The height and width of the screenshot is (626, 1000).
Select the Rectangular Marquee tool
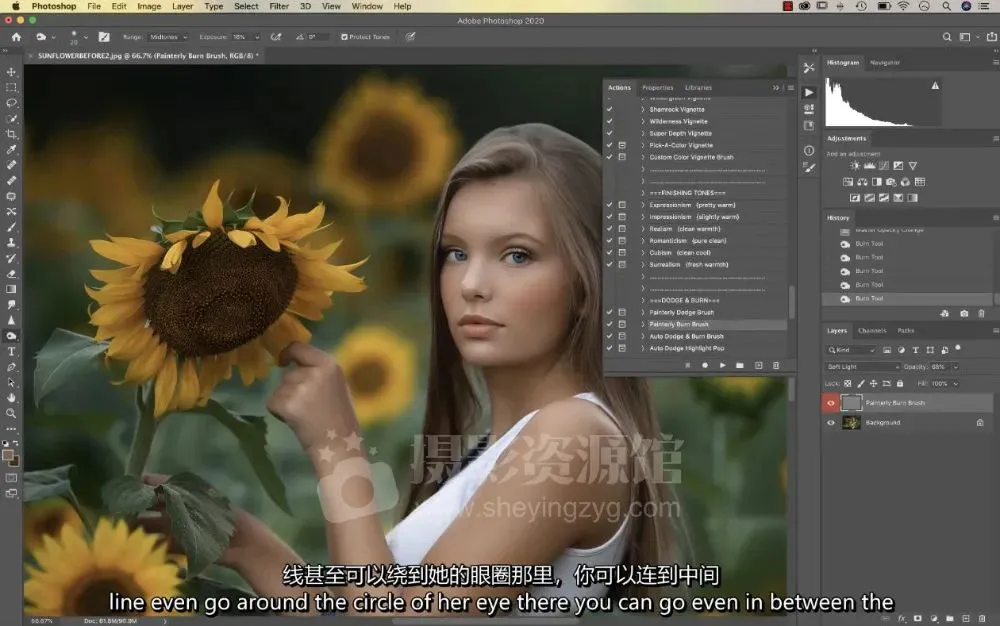(11, 87)
